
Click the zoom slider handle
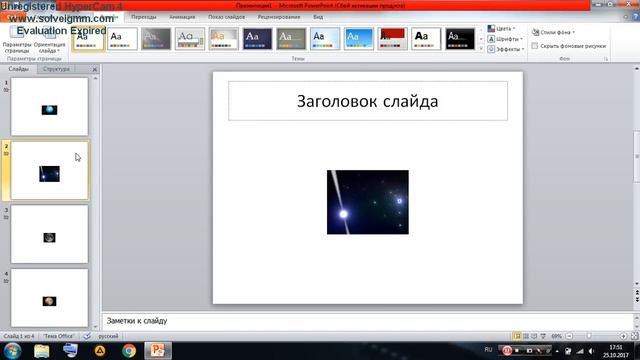click(589, 336)
